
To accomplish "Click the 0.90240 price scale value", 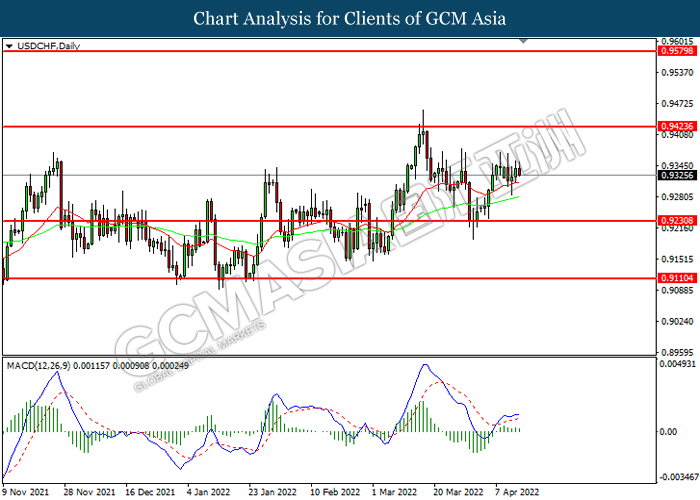I will click(x=677, y=321).
